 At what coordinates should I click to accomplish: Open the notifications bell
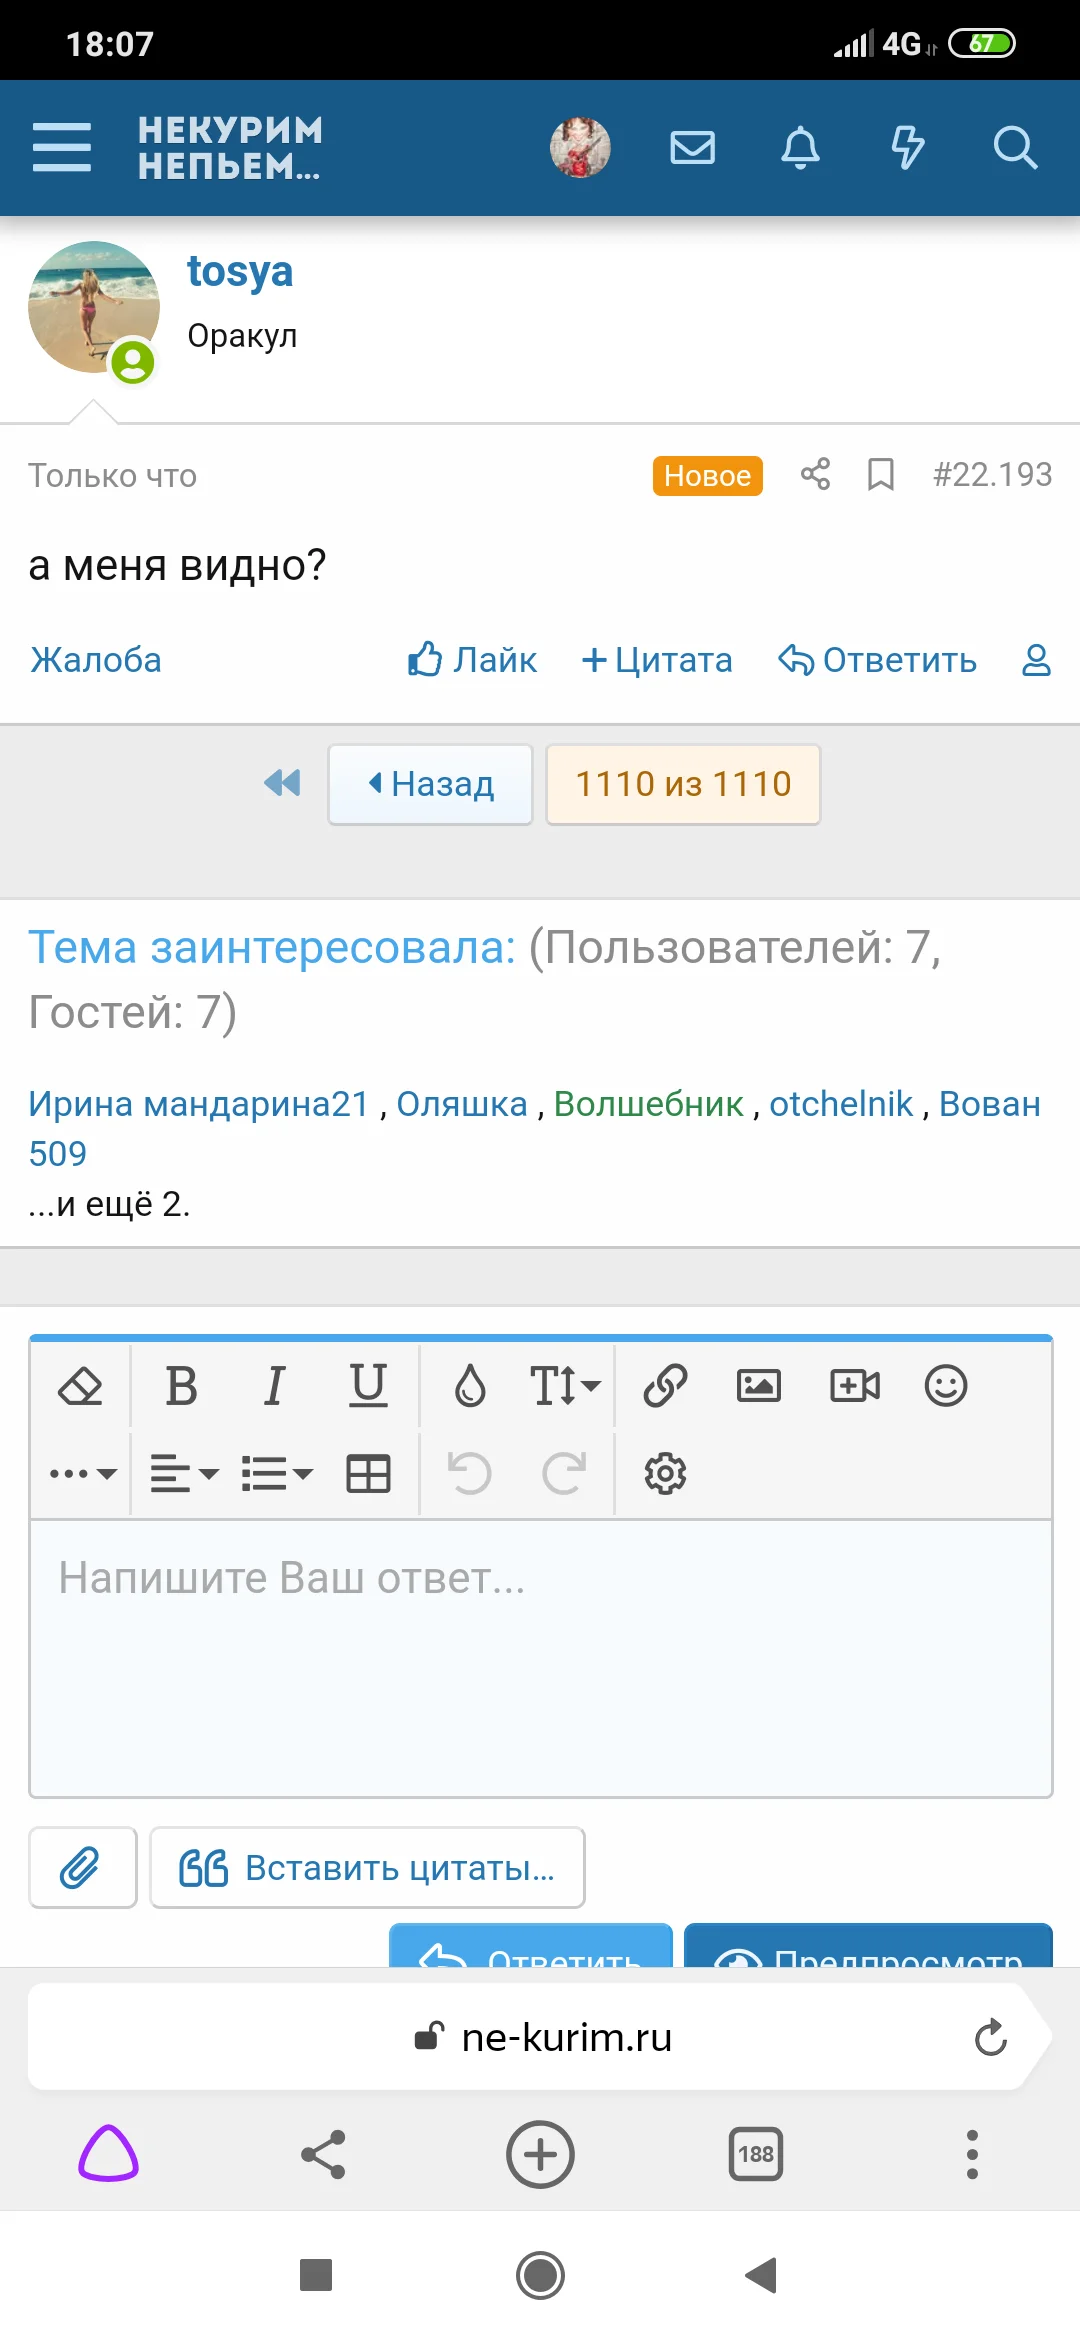pos(800,148)
